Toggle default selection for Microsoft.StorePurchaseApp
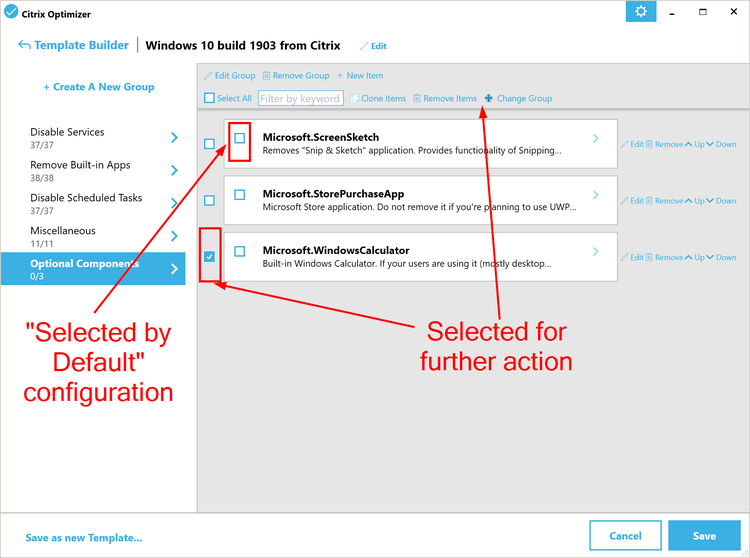Image resolution: width=750 pixels, height=558 pixels. coord(240,195)
